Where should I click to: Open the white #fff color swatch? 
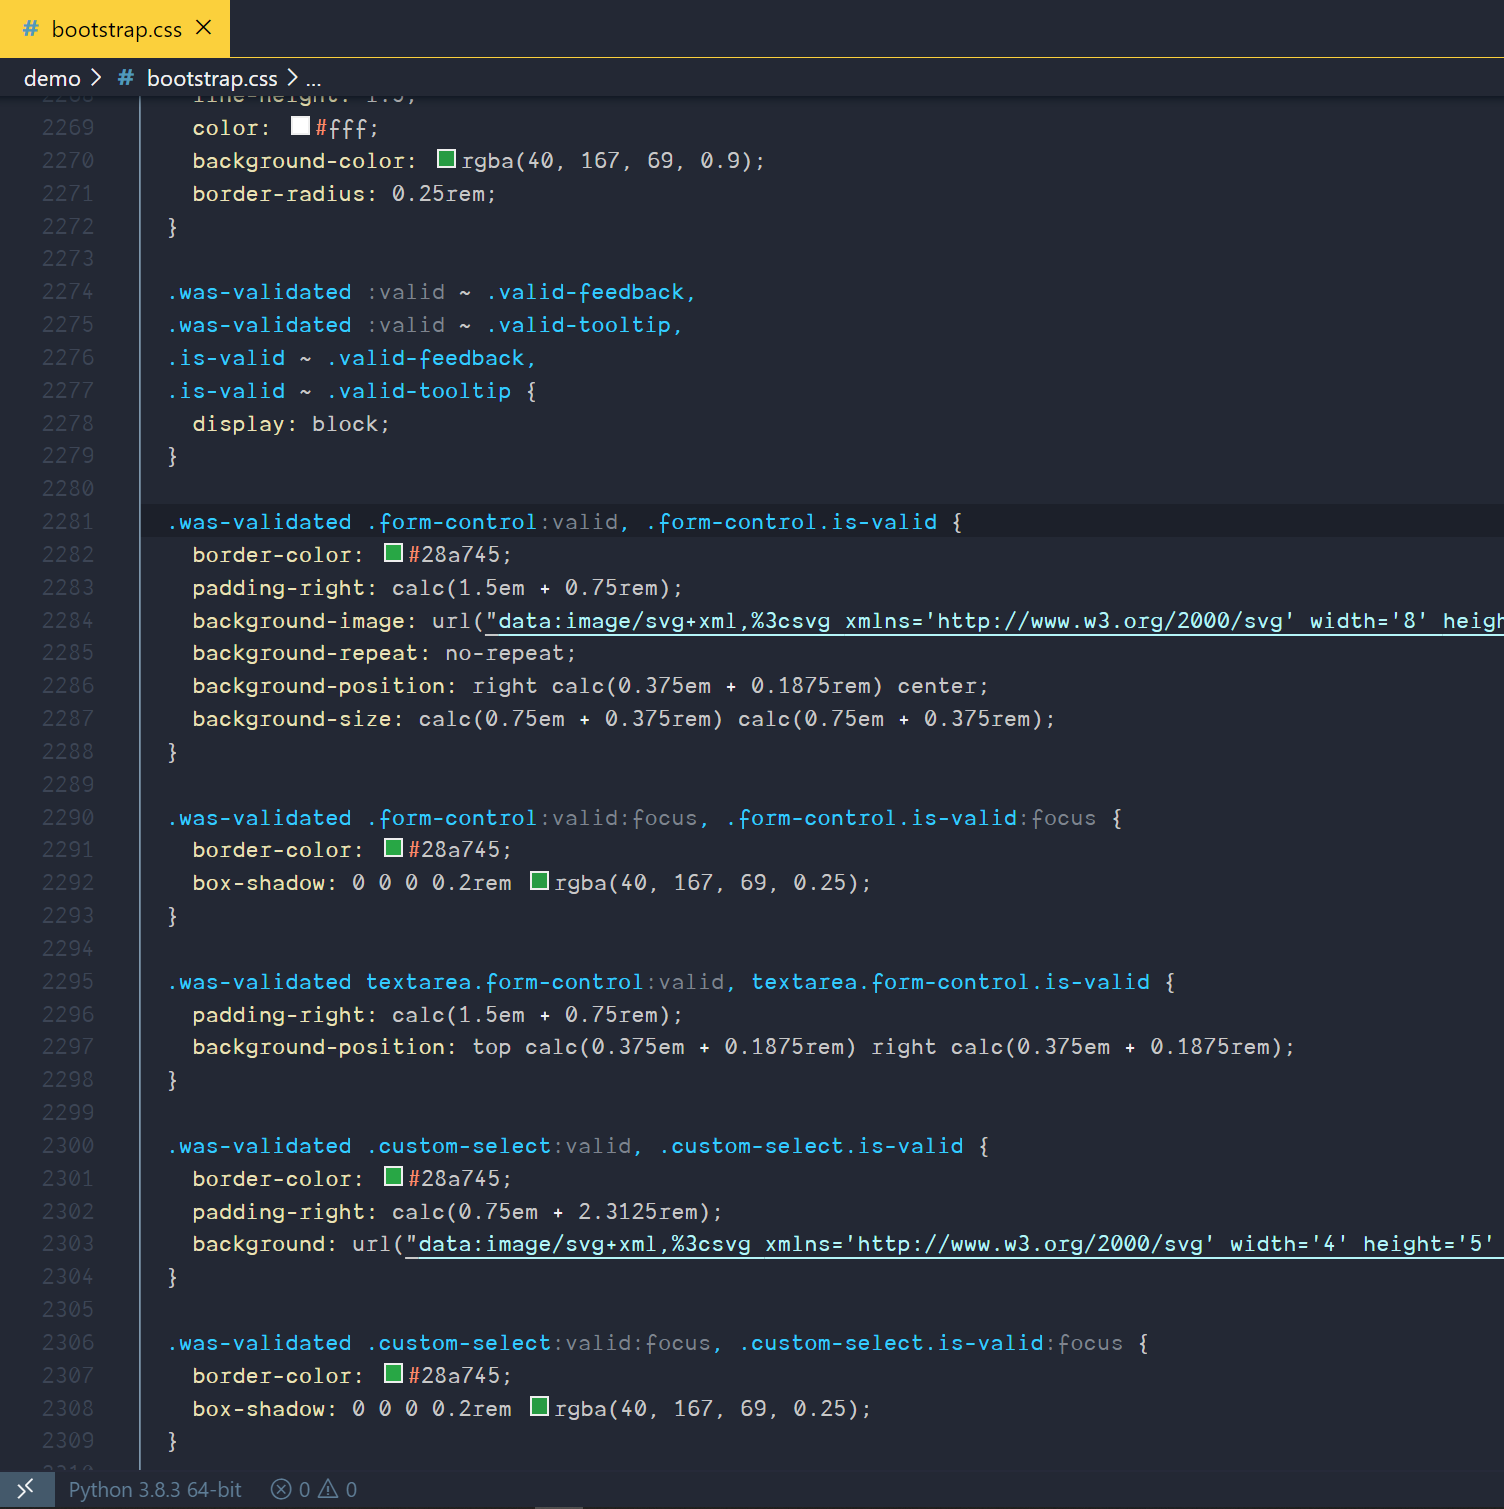[x=300, y=126]
